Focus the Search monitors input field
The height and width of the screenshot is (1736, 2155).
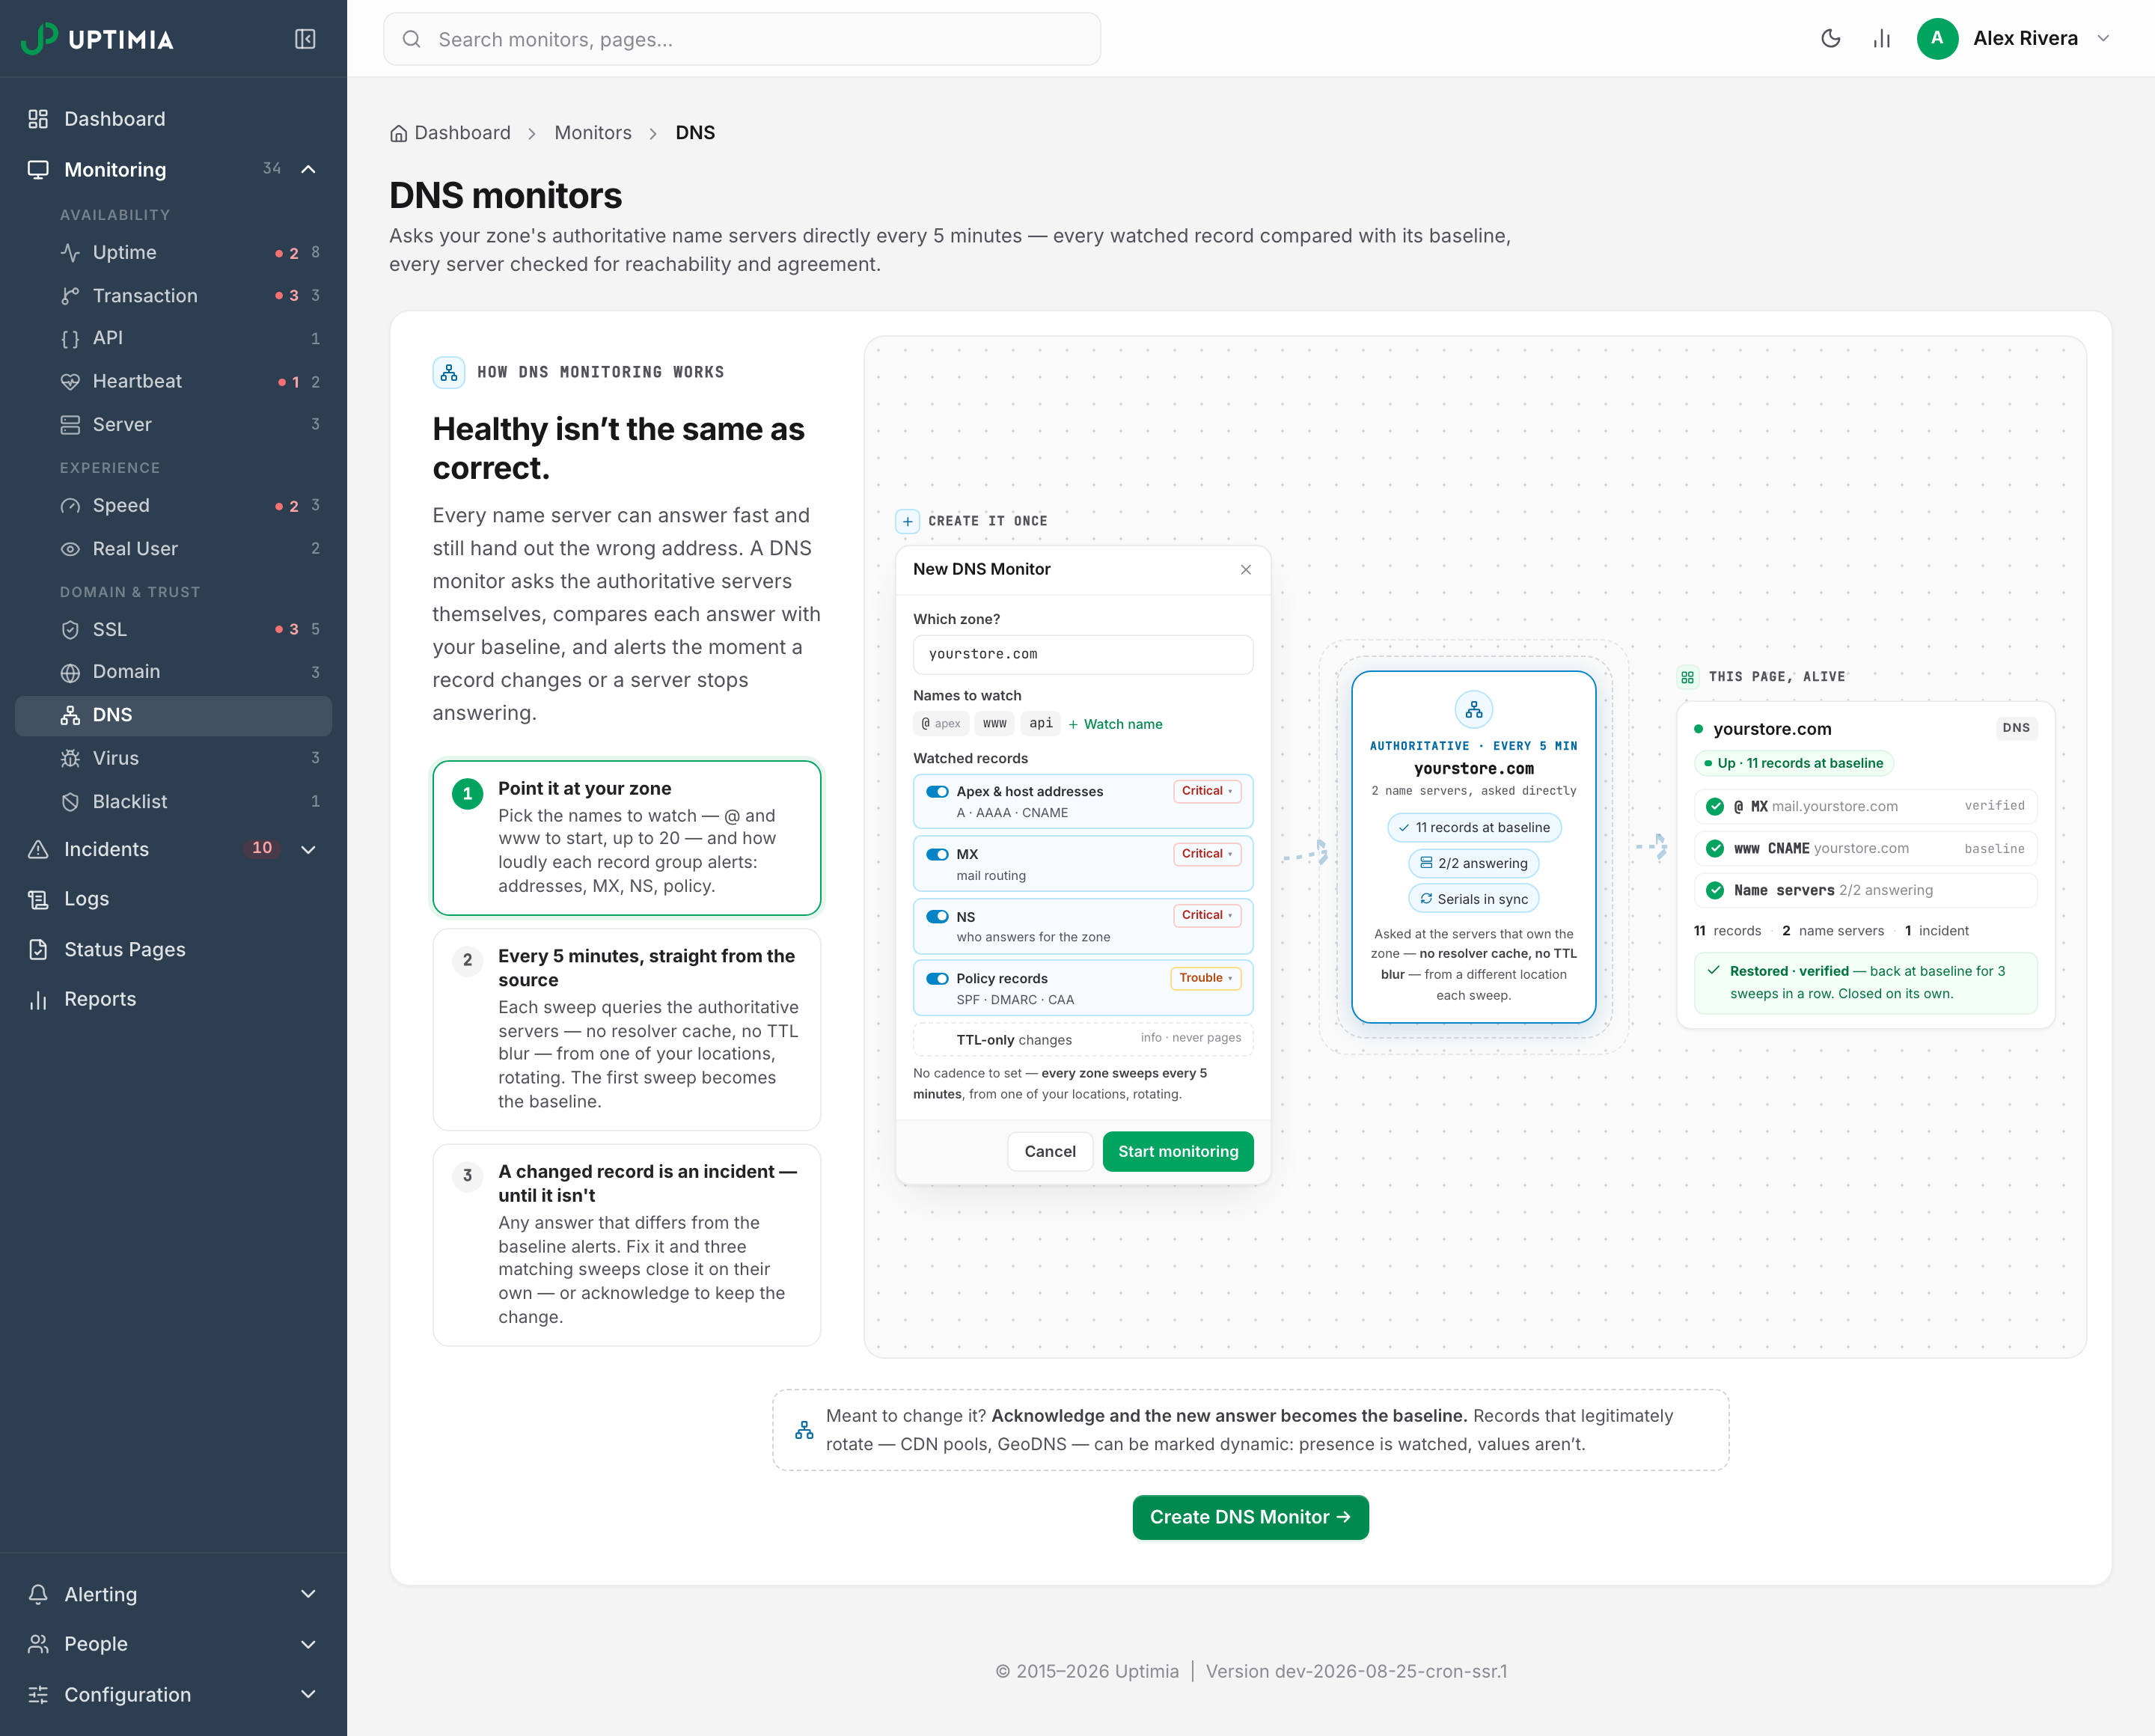[x=742, y=39]
